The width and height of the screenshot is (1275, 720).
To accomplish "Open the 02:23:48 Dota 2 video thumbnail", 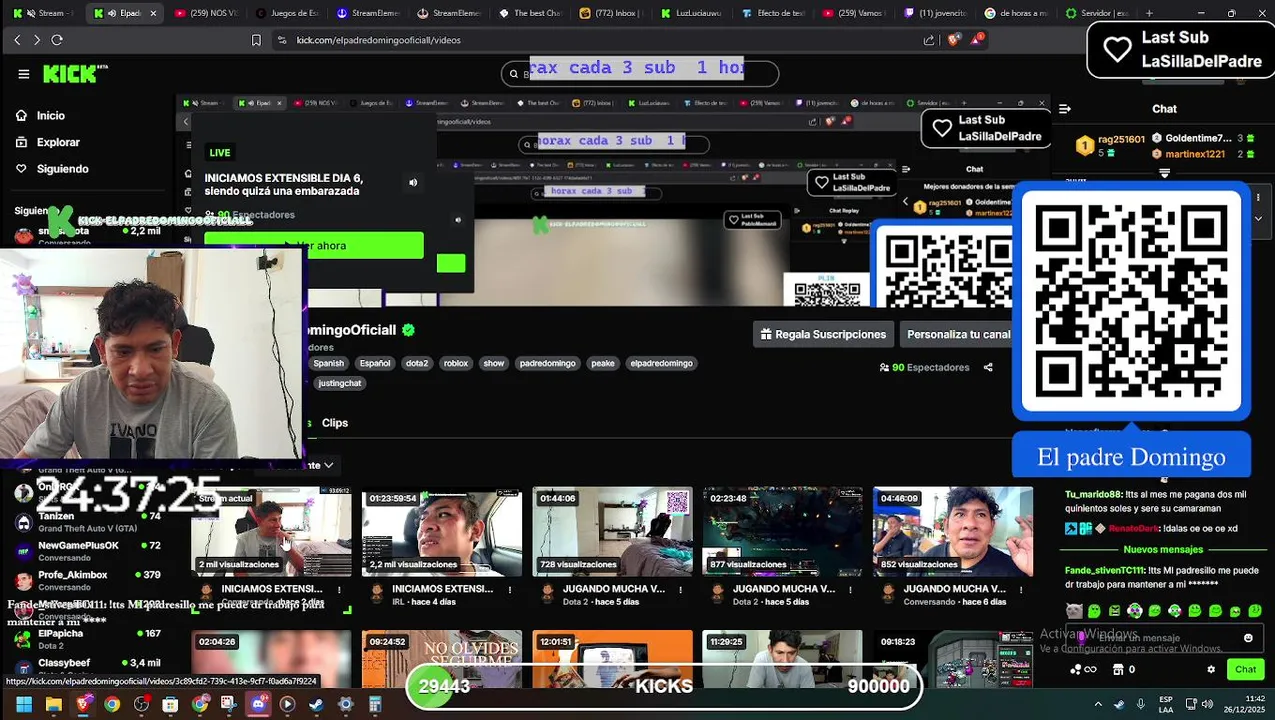I will [x=782, y=531].
